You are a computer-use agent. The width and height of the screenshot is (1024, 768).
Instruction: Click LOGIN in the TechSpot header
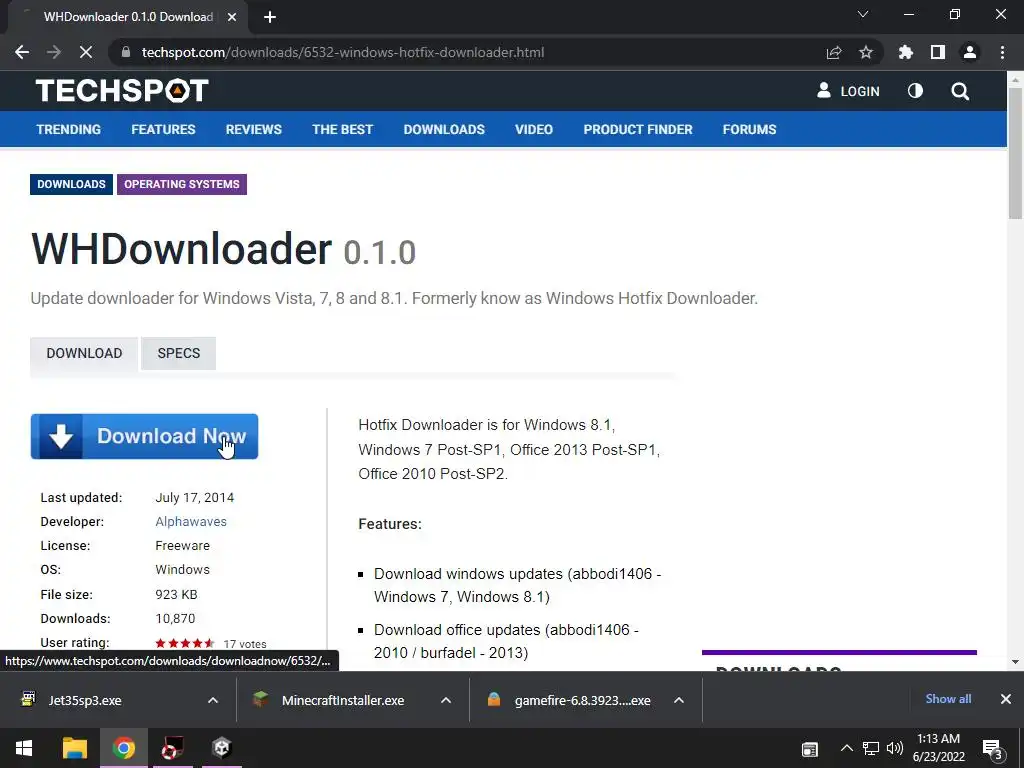848,91
